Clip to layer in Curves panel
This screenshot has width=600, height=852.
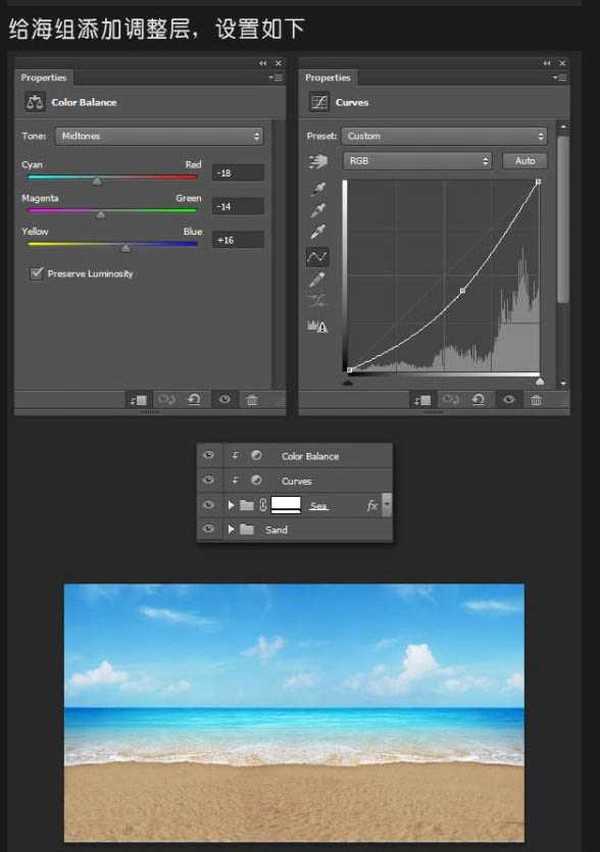422,400
